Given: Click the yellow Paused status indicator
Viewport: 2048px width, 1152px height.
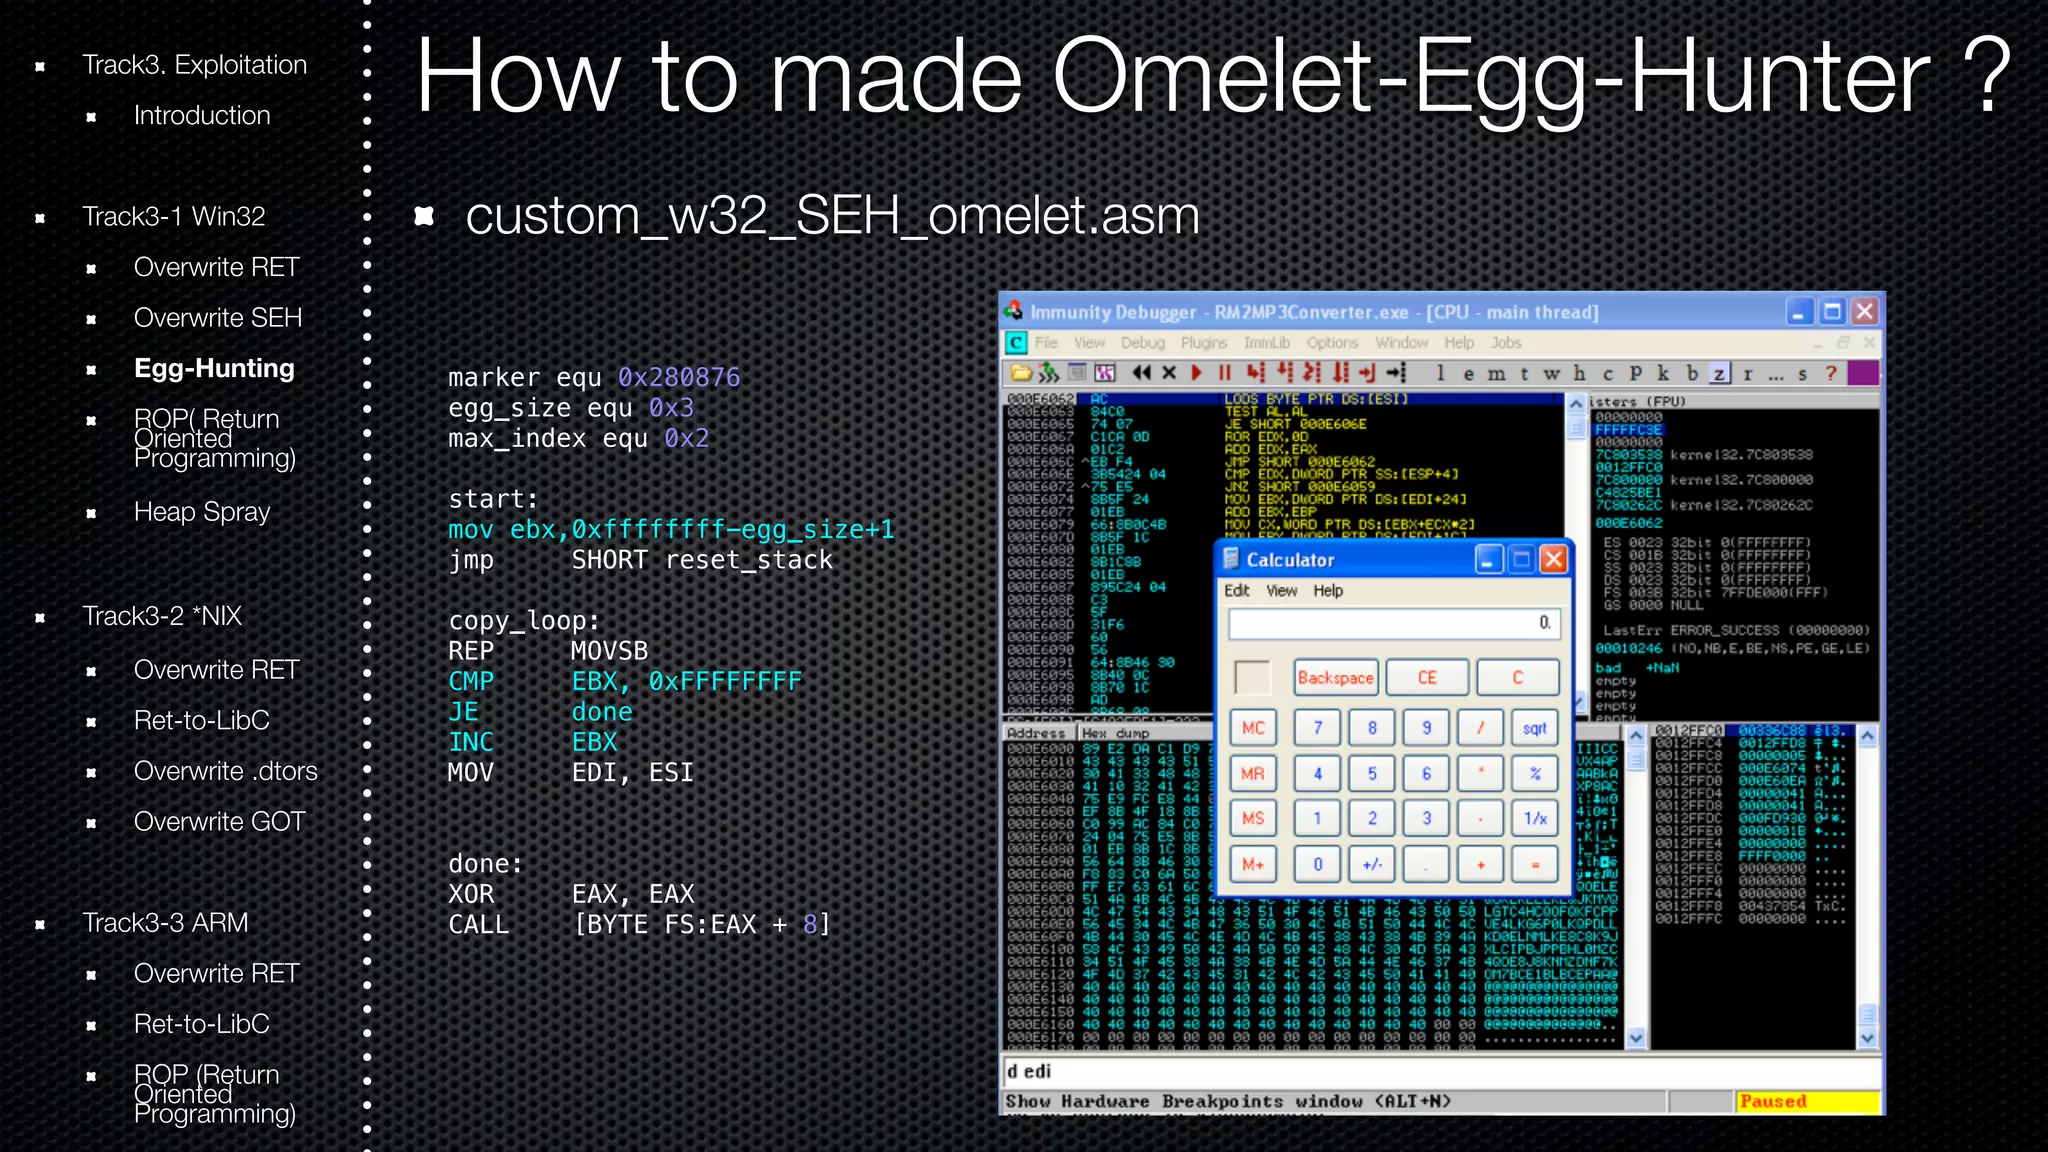Looking at the screenshot, I should pyautogui.click(x=1806, y=1101).
